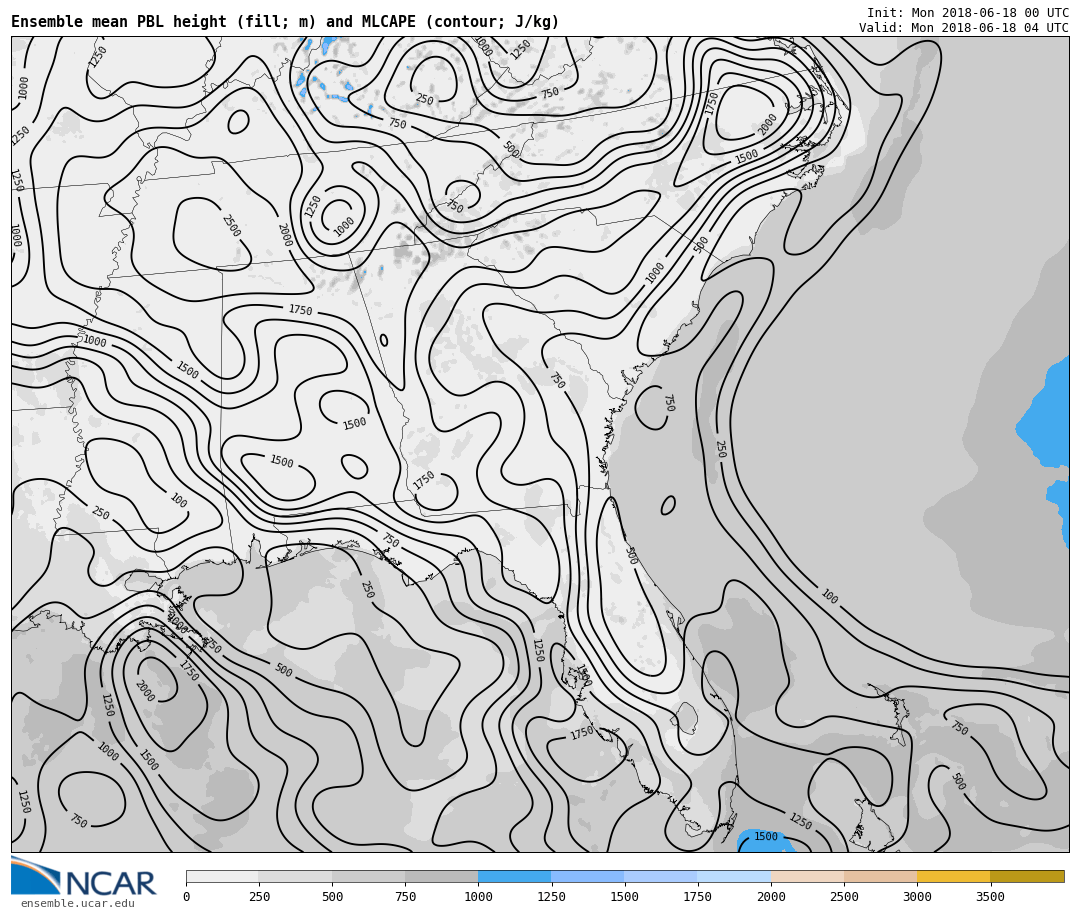The image size is (1080, 915).
Task: Click the NCAR logo
Action: click(84, 877)
